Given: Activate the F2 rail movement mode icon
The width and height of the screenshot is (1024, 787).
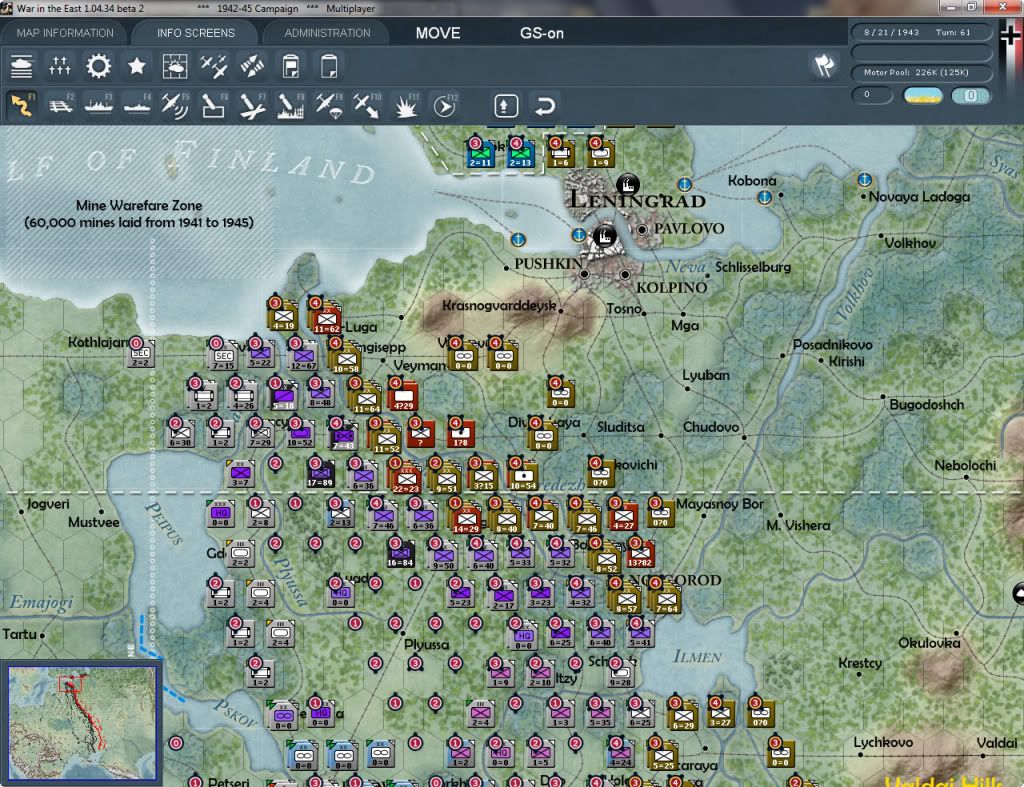Looking at the screenshot, I should (x=60, y=105).
